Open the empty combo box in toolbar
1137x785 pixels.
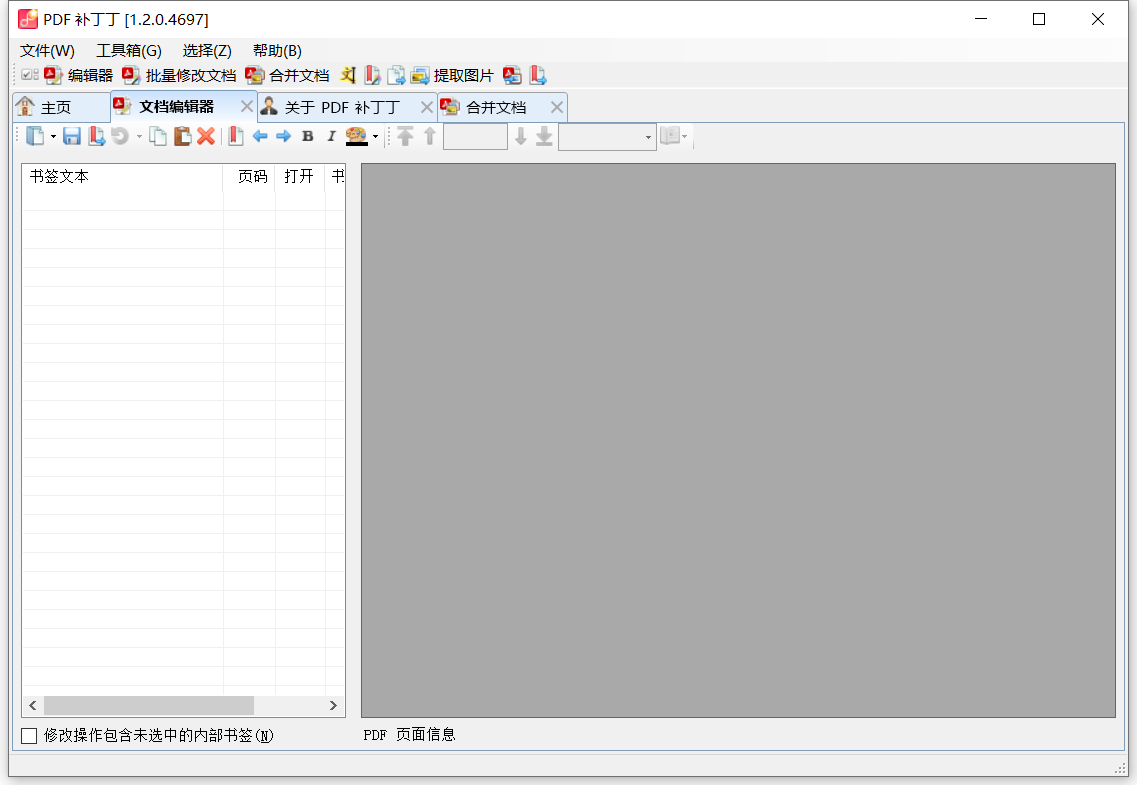[x=606, y=137]
